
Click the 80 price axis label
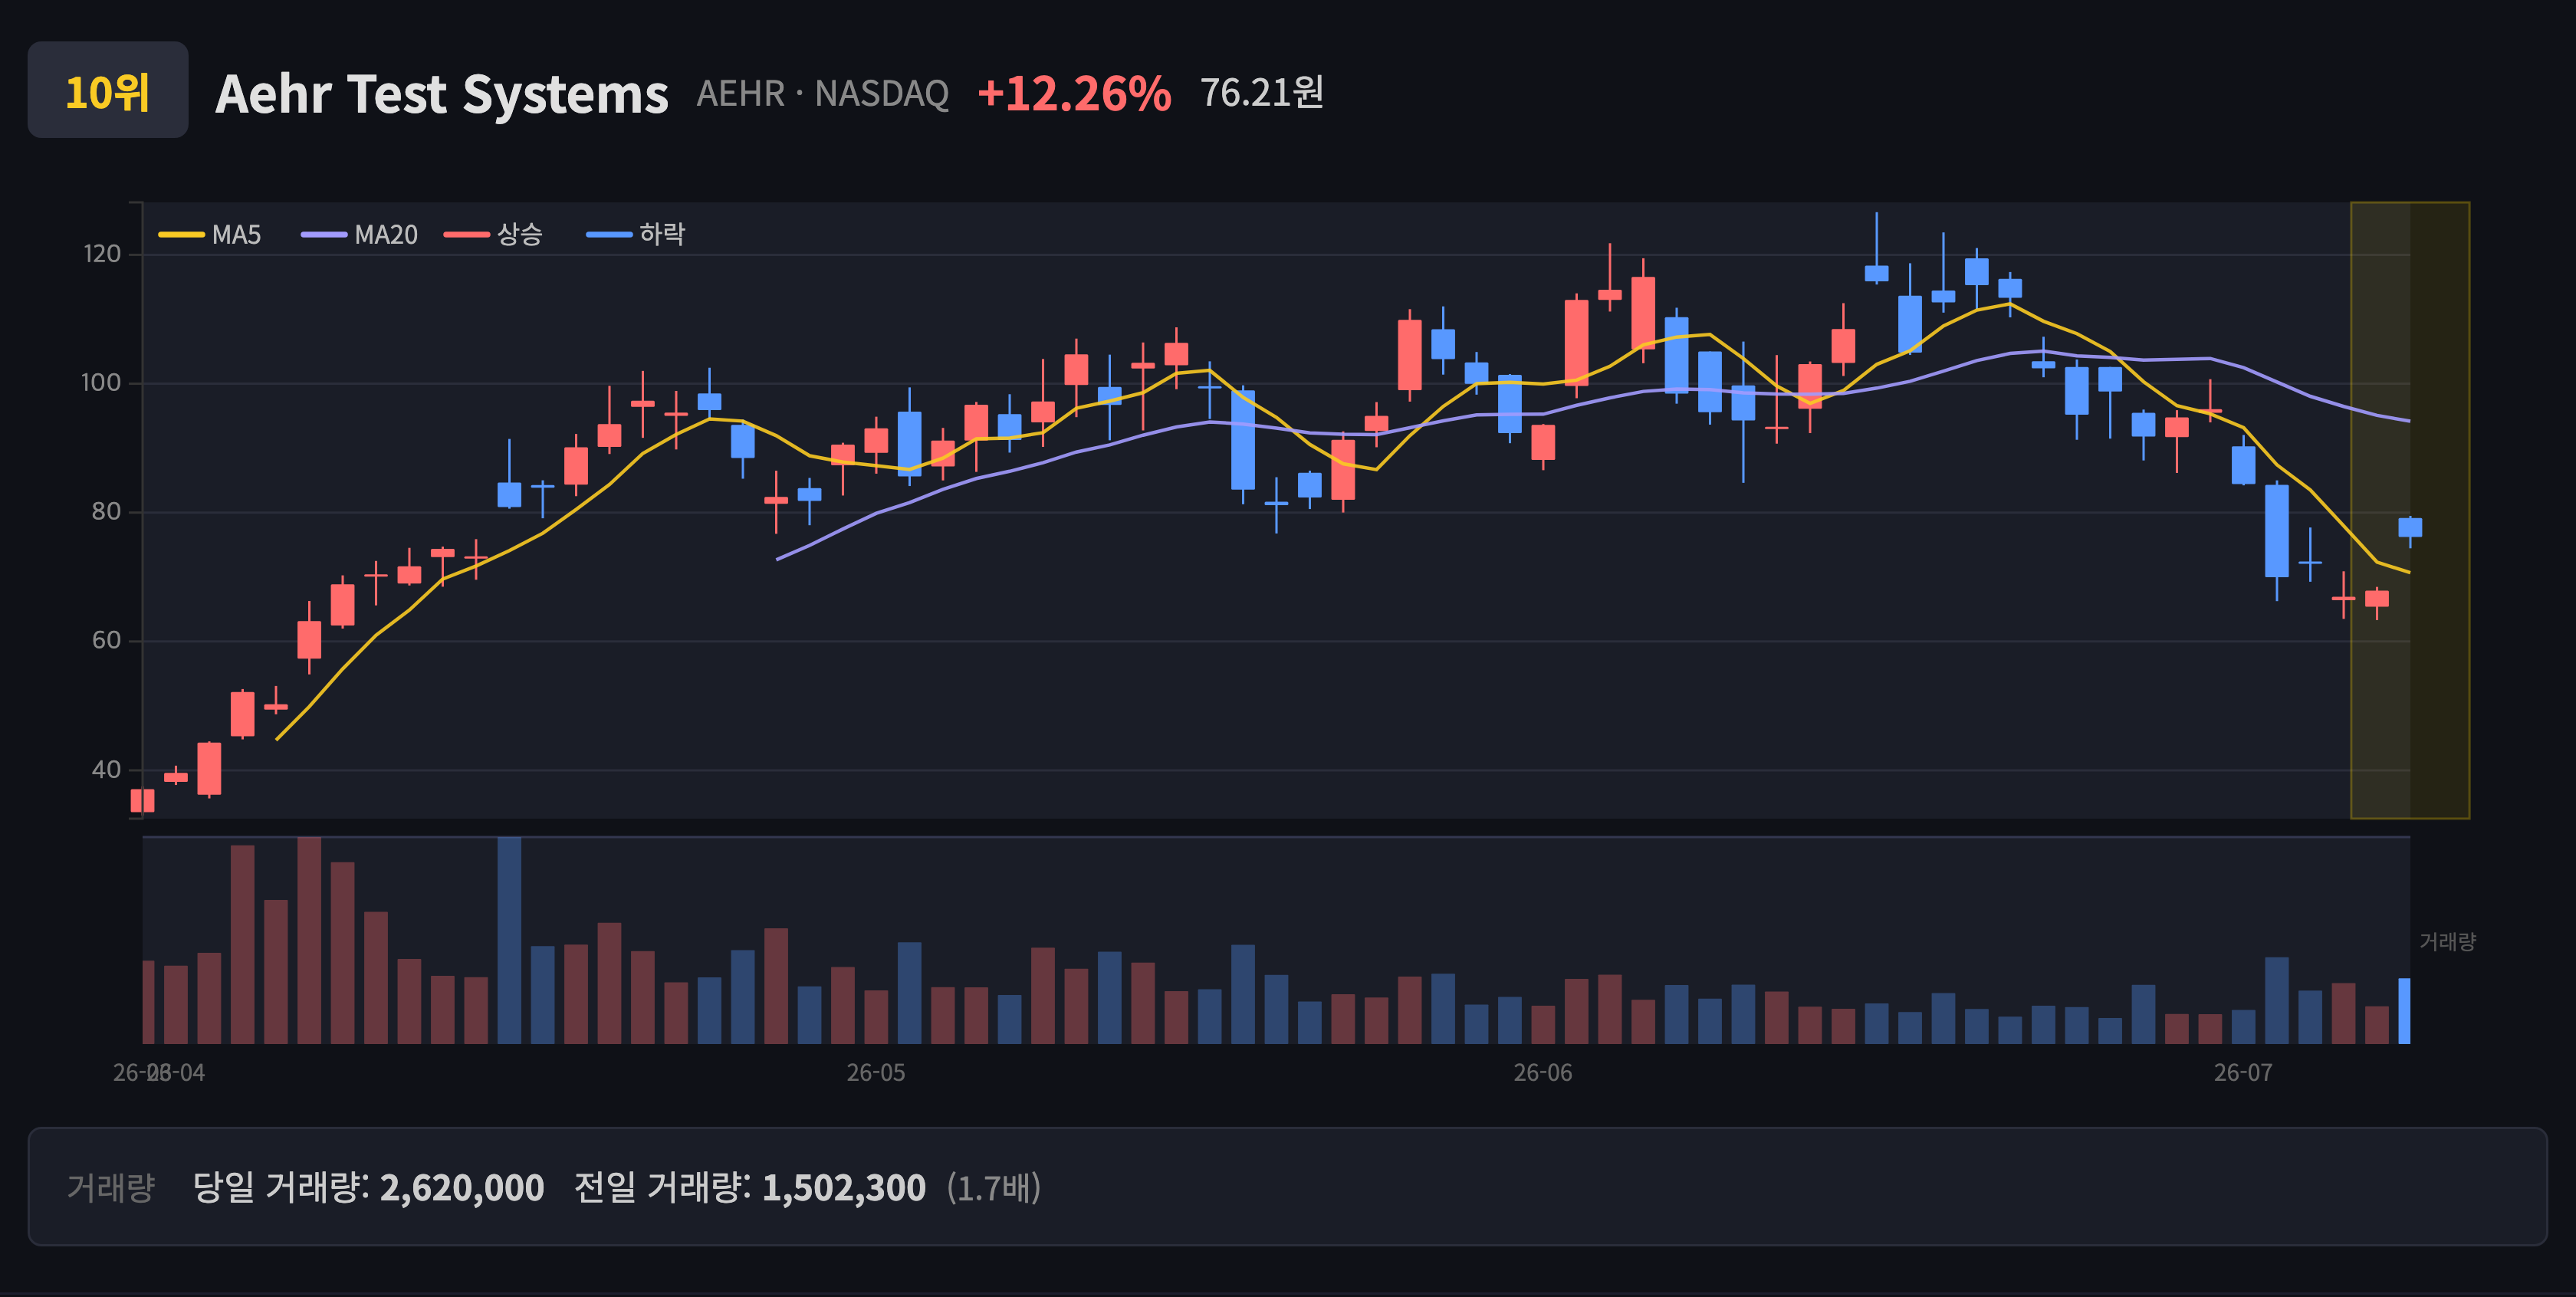[106, 512]
